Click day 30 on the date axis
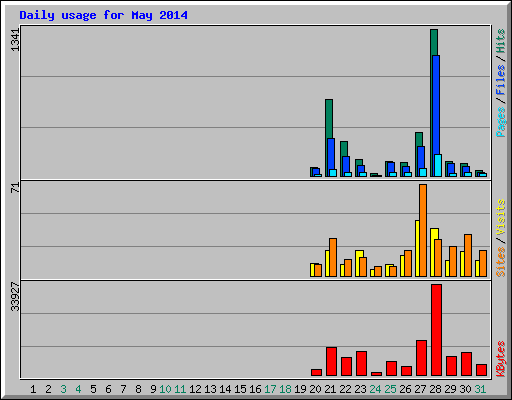Screen dimensions: 512x400 click(x=465, y=389)
